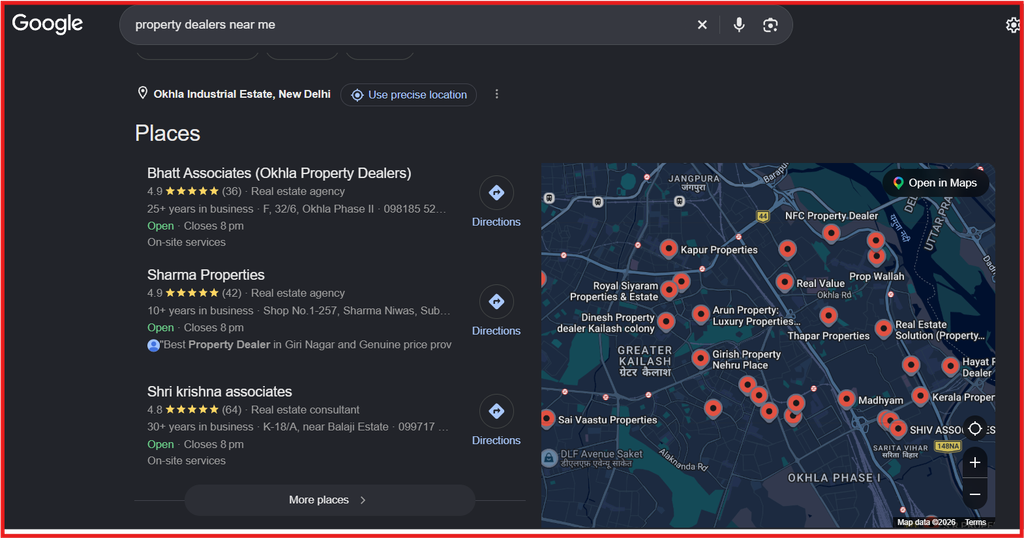Click Prop Wallah map label
Image resolution: width=1024 pixels, height=538 pixels.
tap(876, 276)
